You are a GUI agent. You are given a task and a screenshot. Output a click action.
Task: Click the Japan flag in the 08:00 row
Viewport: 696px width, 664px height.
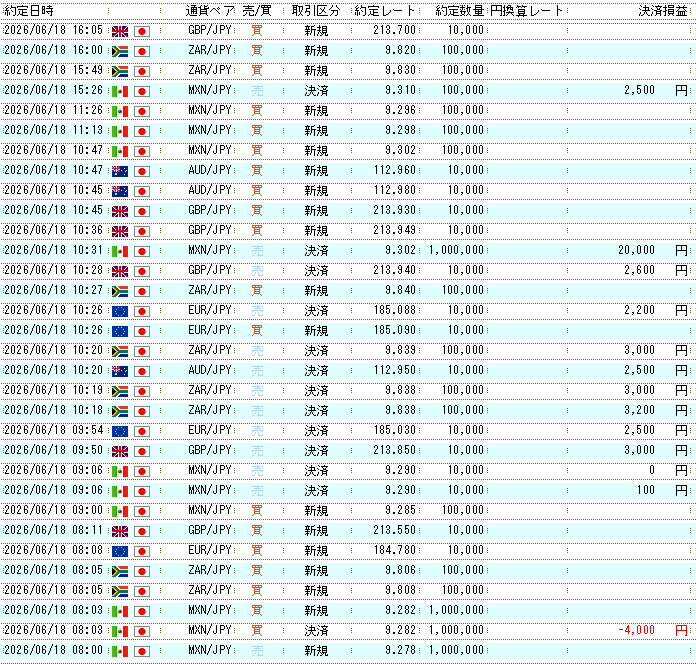point(142,651)
